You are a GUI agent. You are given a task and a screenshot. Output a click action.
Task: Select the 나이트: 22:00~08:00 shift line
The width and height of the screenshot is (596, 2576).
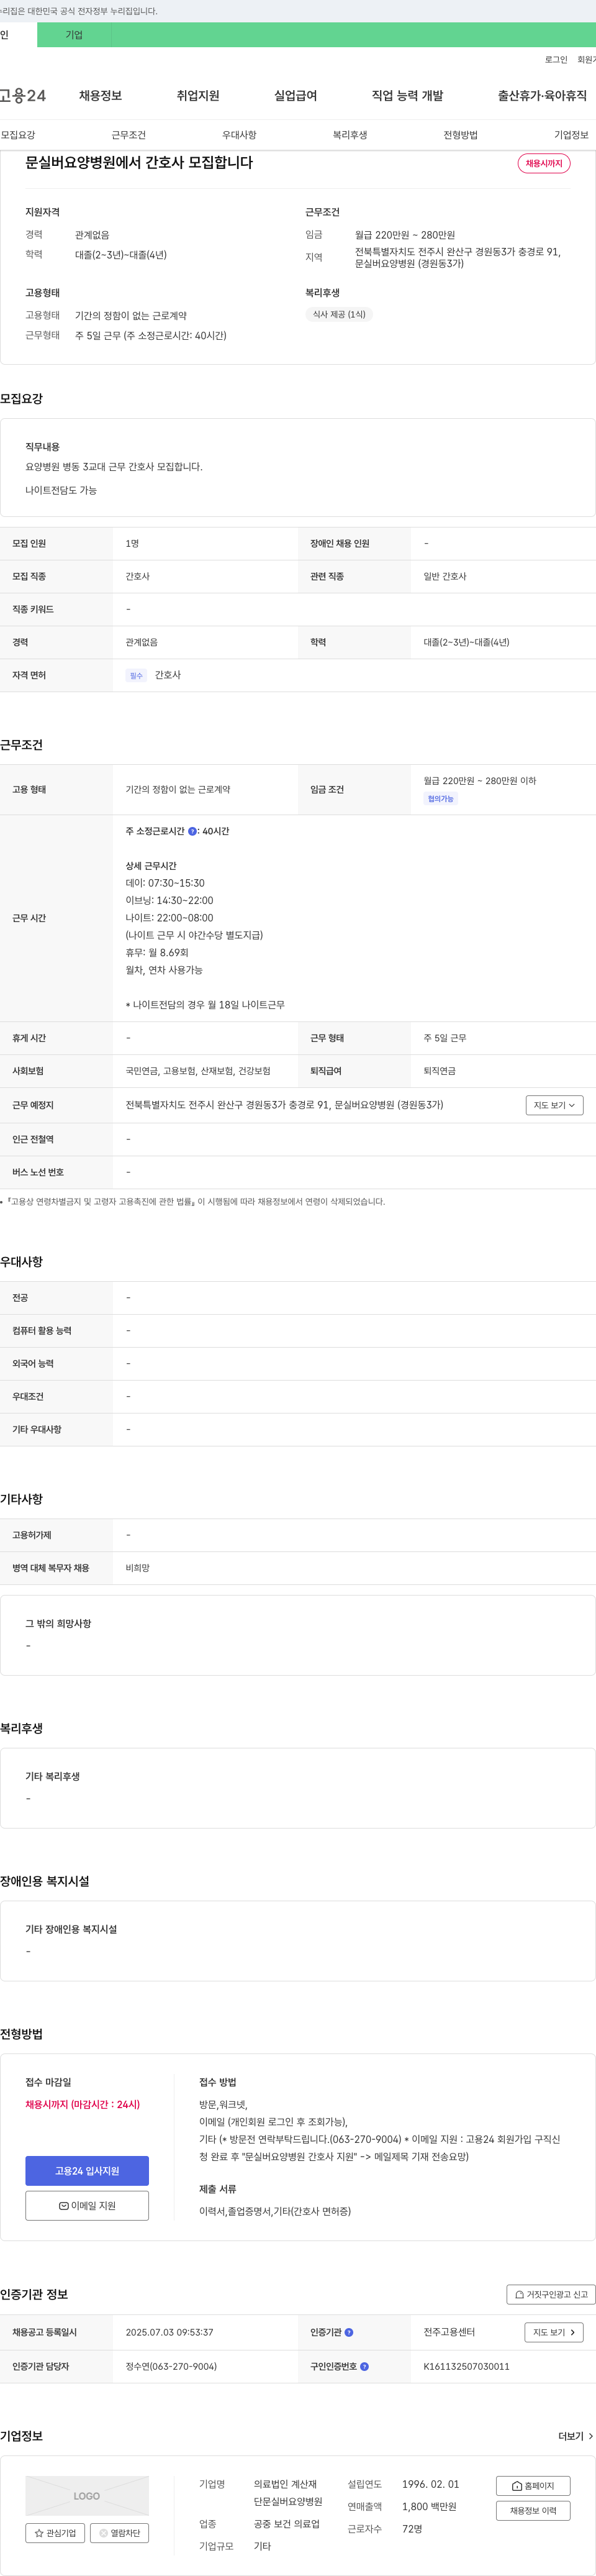point(169,917)
